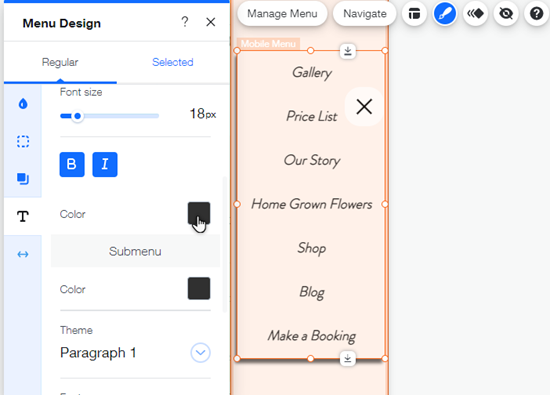Click the Font size slider handle
This screenshot has width=550, height=395.
pyautogui.click(x=78, y=116)
